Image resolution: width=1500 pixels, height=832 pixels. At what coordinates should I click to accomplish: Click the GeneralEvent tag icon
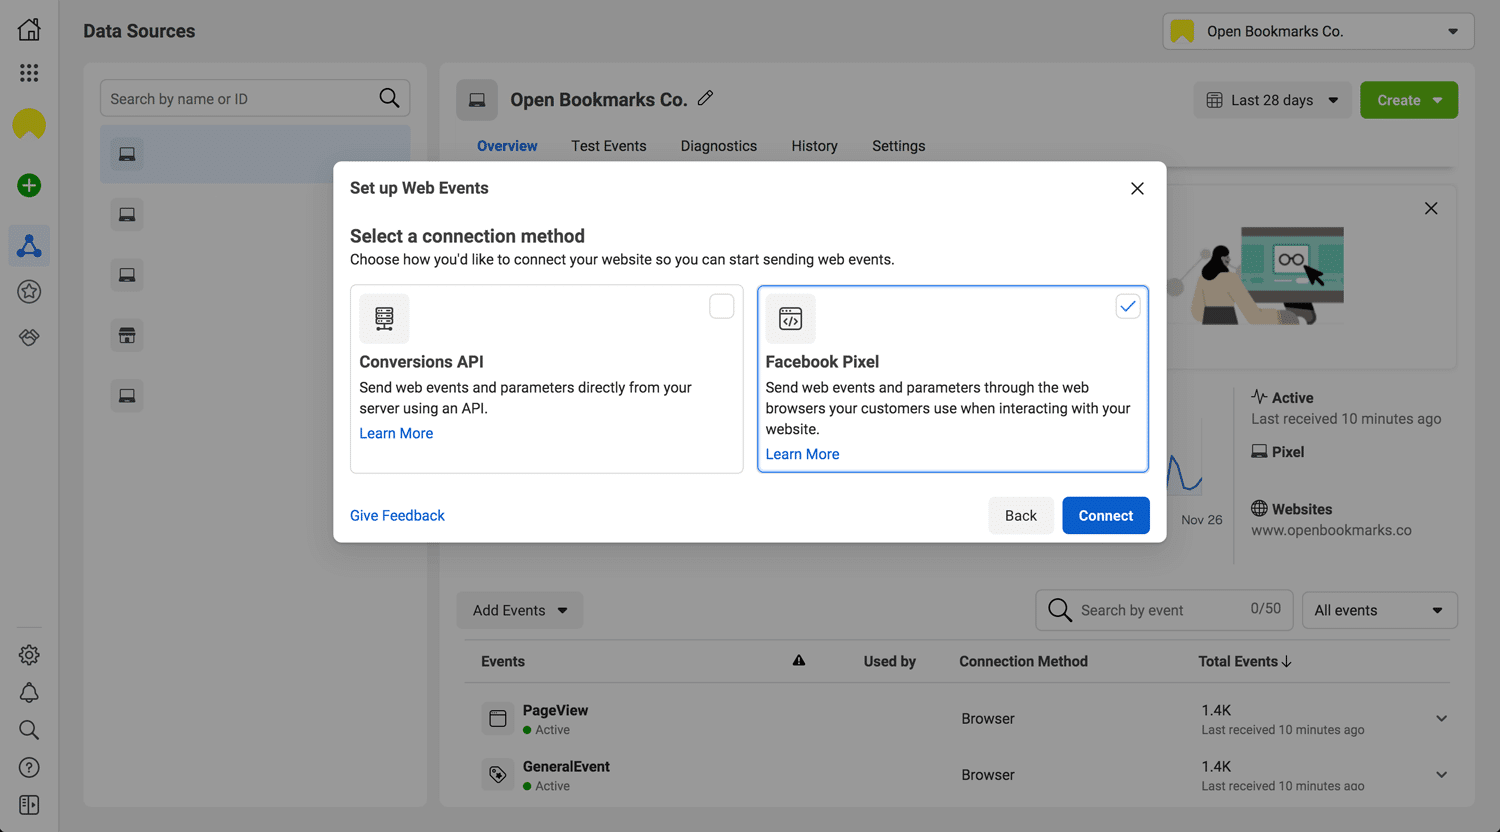498,774
